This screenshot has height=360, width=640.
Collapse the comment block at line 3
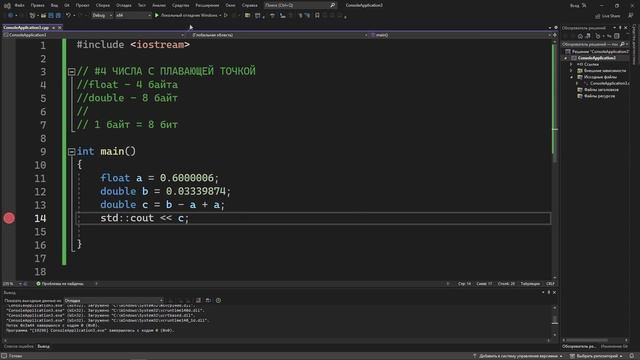71,72
